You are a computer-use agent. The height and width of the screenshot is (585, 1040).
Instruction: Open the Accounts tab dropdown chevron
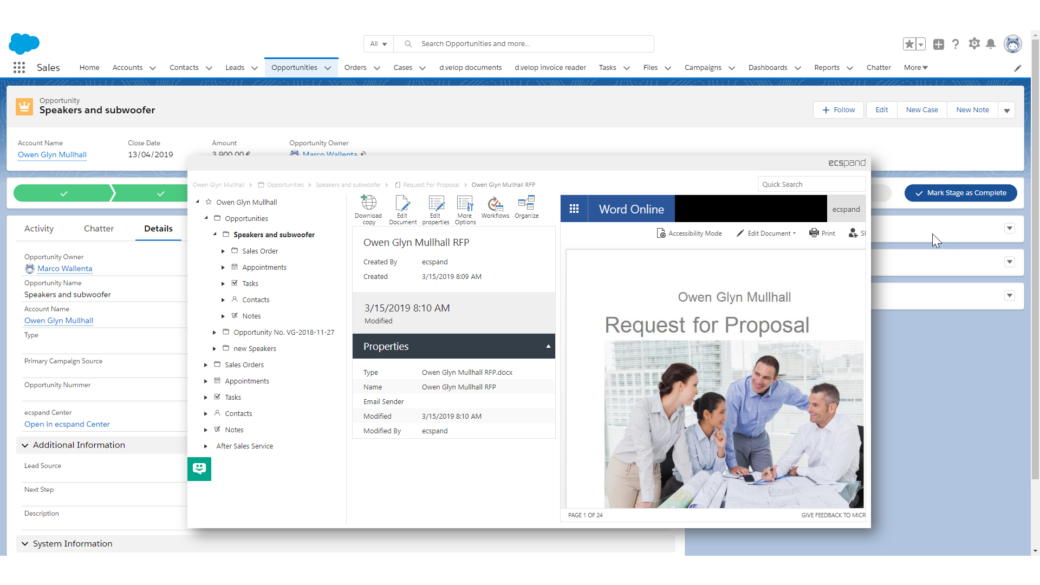(x=153, y=68)
